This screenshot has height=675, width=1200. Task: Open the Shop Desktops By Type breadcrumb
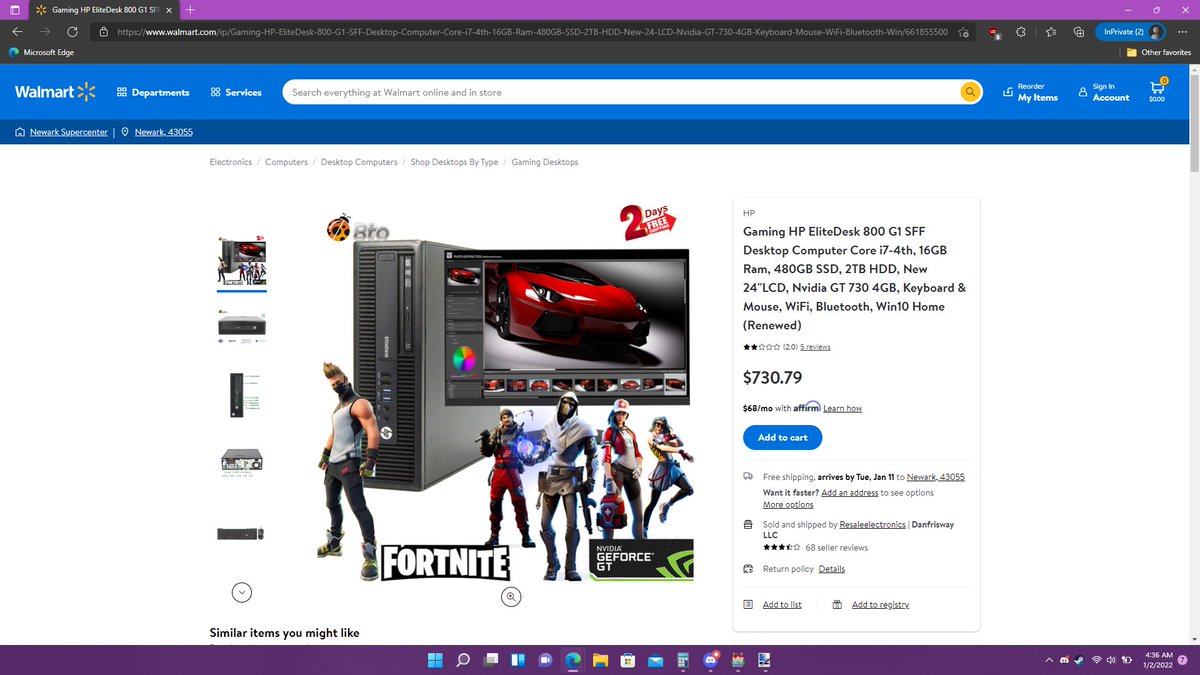pyautogui.click(x=454, y=162)
